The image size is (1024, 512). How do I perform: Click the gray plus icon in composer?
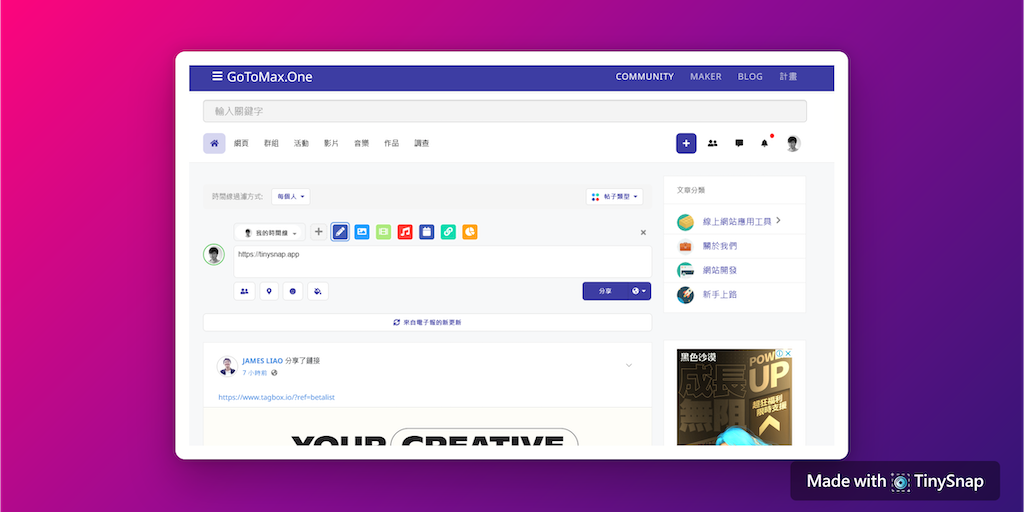319,232
